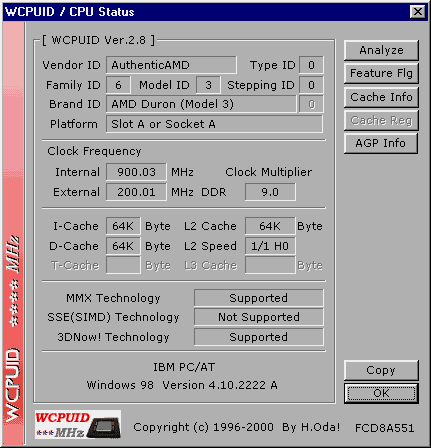The height and width of the screenshot is (448, 431).
Task: Click the Family ID value 6 field
Action: point(118,85)
